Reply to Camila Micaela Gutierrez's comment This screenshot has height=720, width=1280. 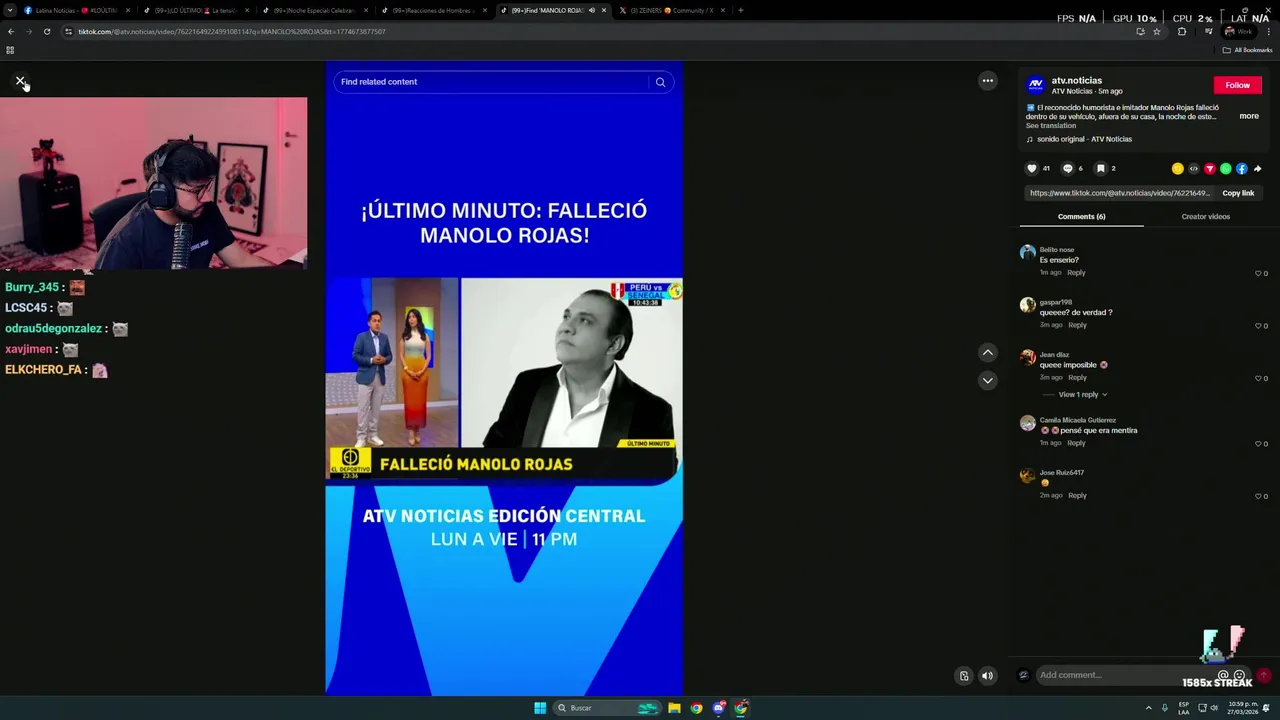coord(1076,443)
